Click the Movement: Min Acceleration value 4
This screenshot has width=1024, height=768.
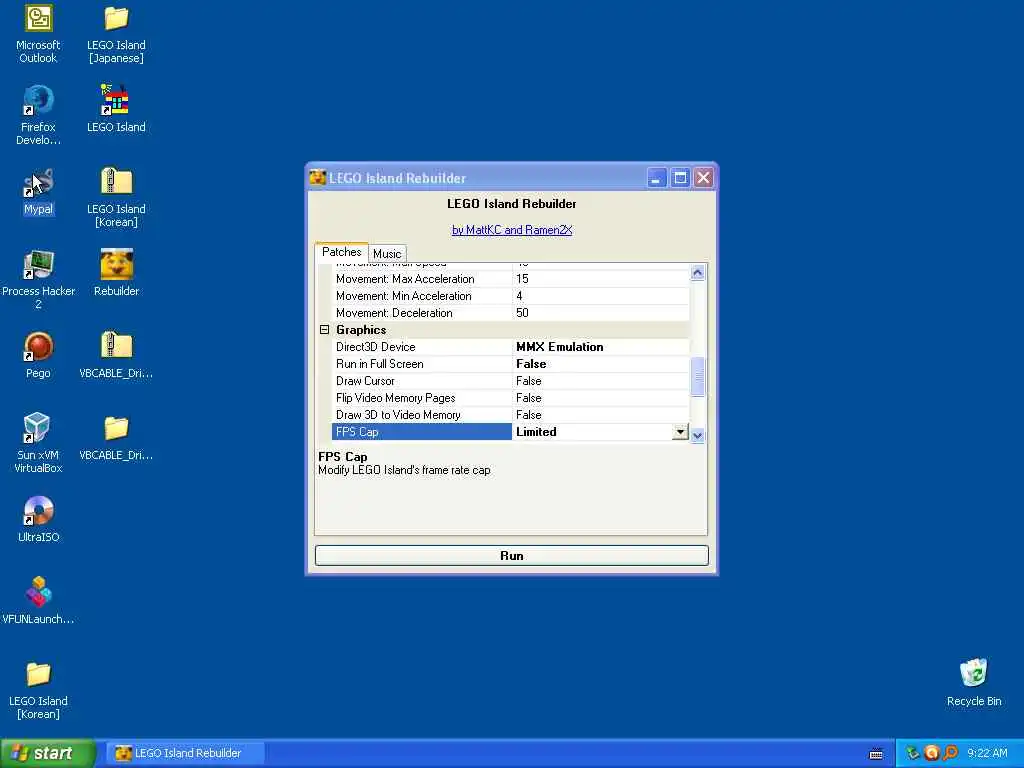coord(601,296)
